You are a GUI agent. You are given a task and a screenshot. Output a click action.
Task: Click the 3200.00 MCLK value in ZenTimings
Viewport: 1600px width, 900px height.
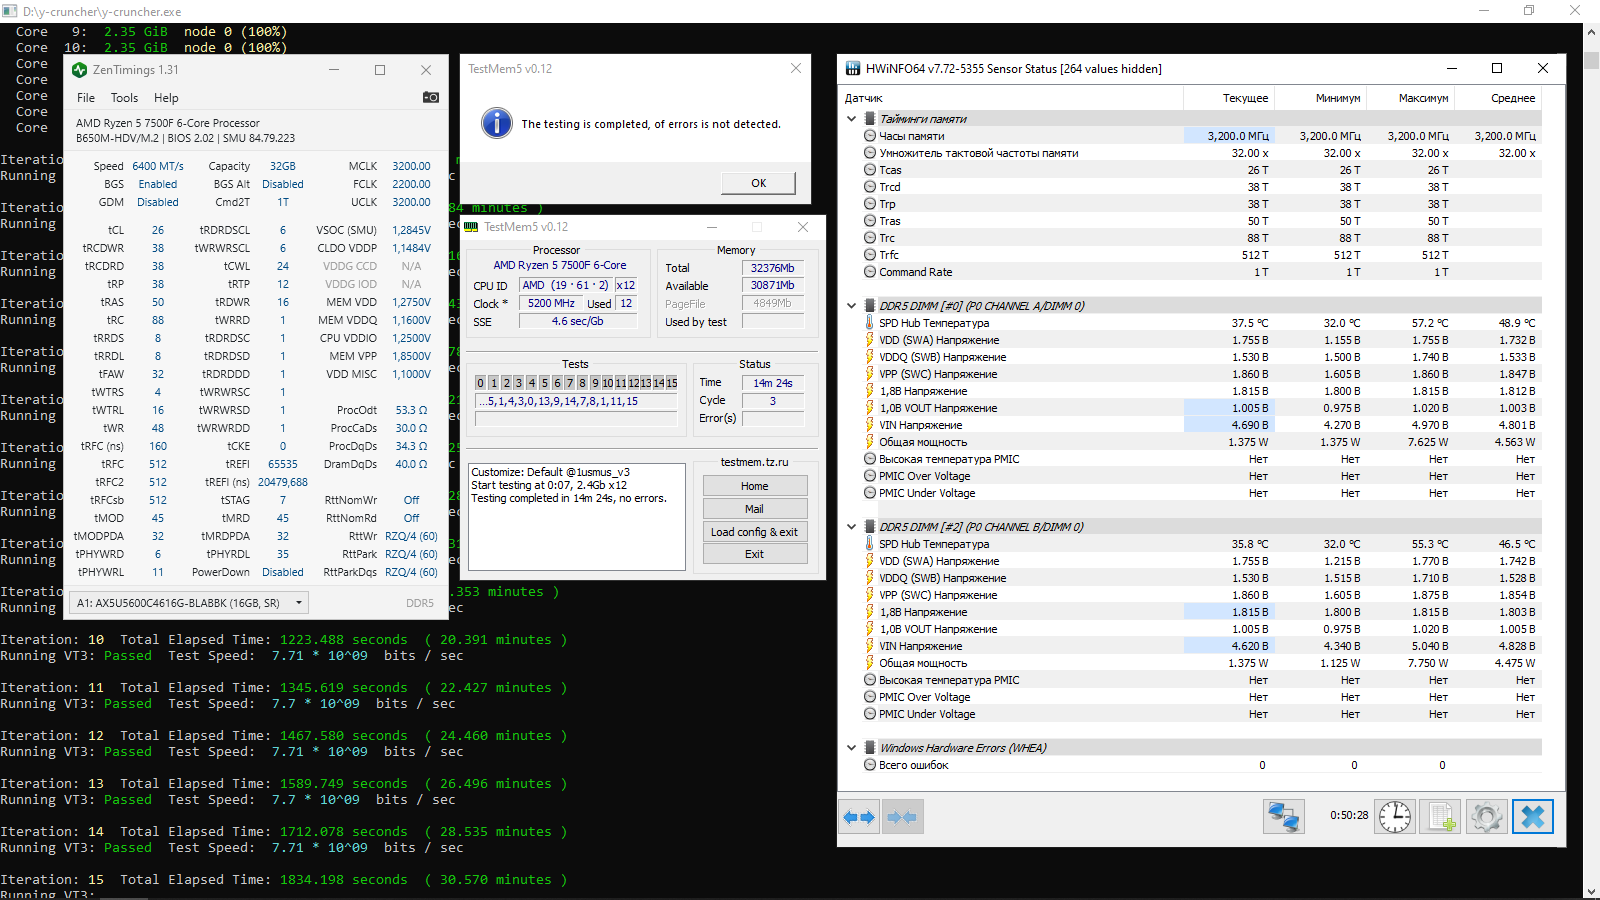pyautogui.click(x=411, y=166)
